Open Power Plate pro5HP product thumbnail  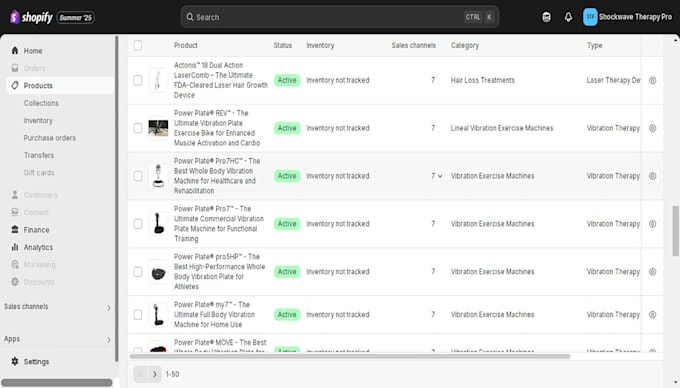(x=158, y=272)
